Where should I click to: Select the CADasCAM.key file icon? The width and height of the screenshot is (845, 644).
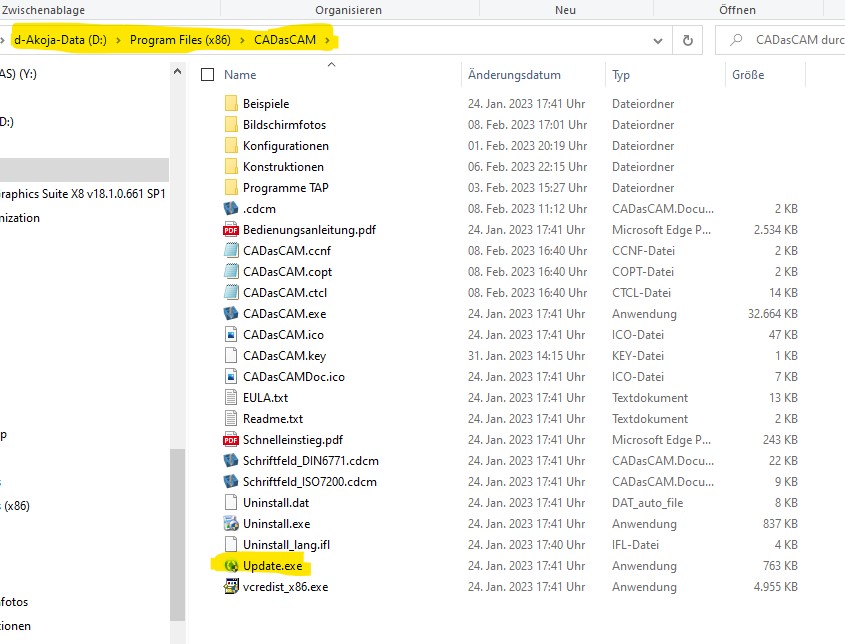point(231,356)
